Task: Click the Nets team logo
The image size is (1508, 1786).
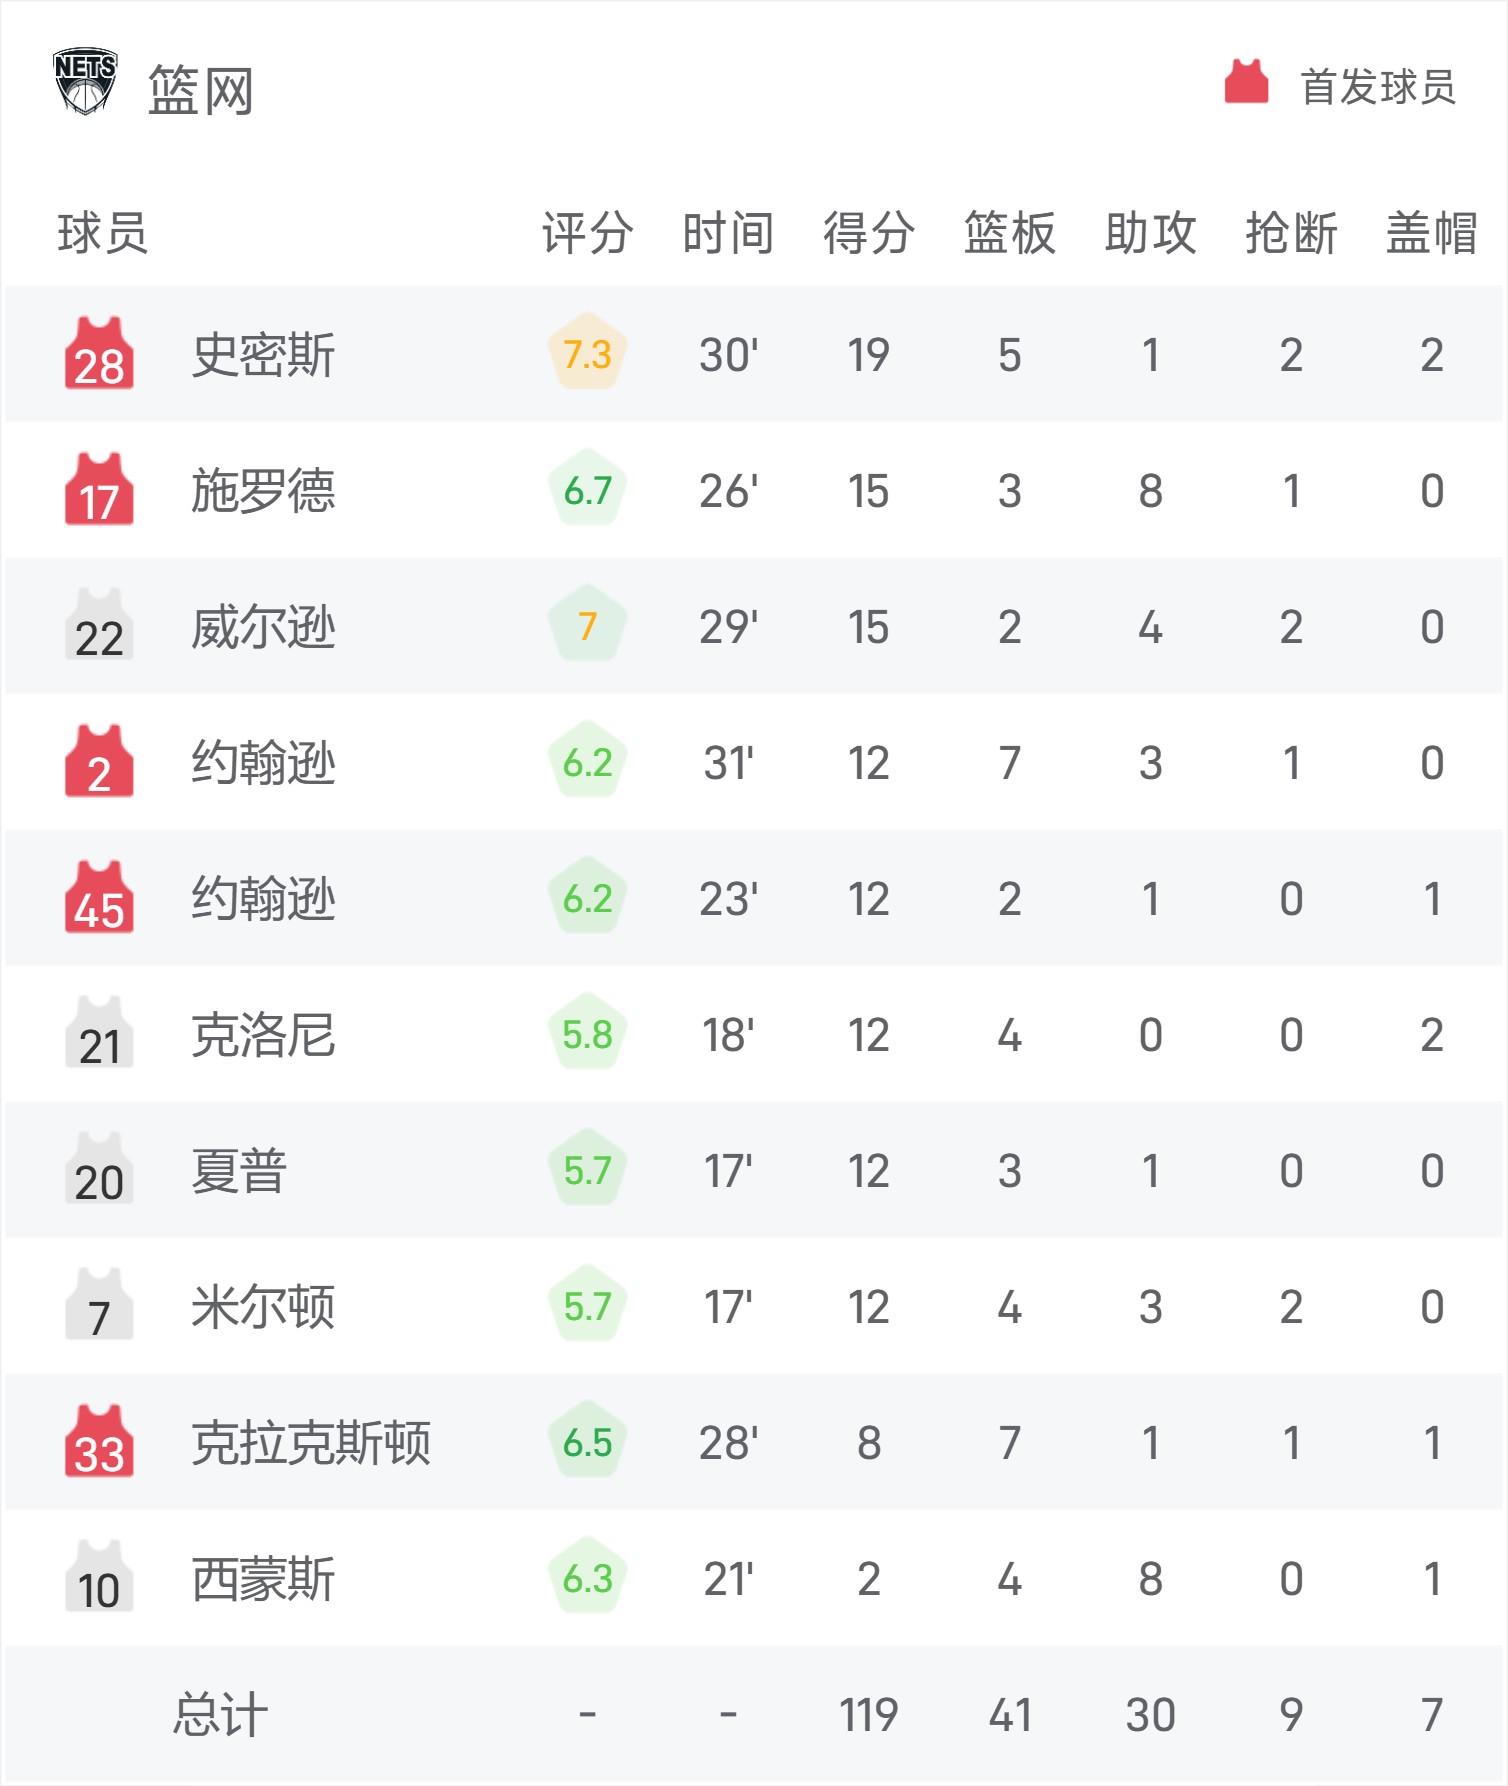Action: 85,82
